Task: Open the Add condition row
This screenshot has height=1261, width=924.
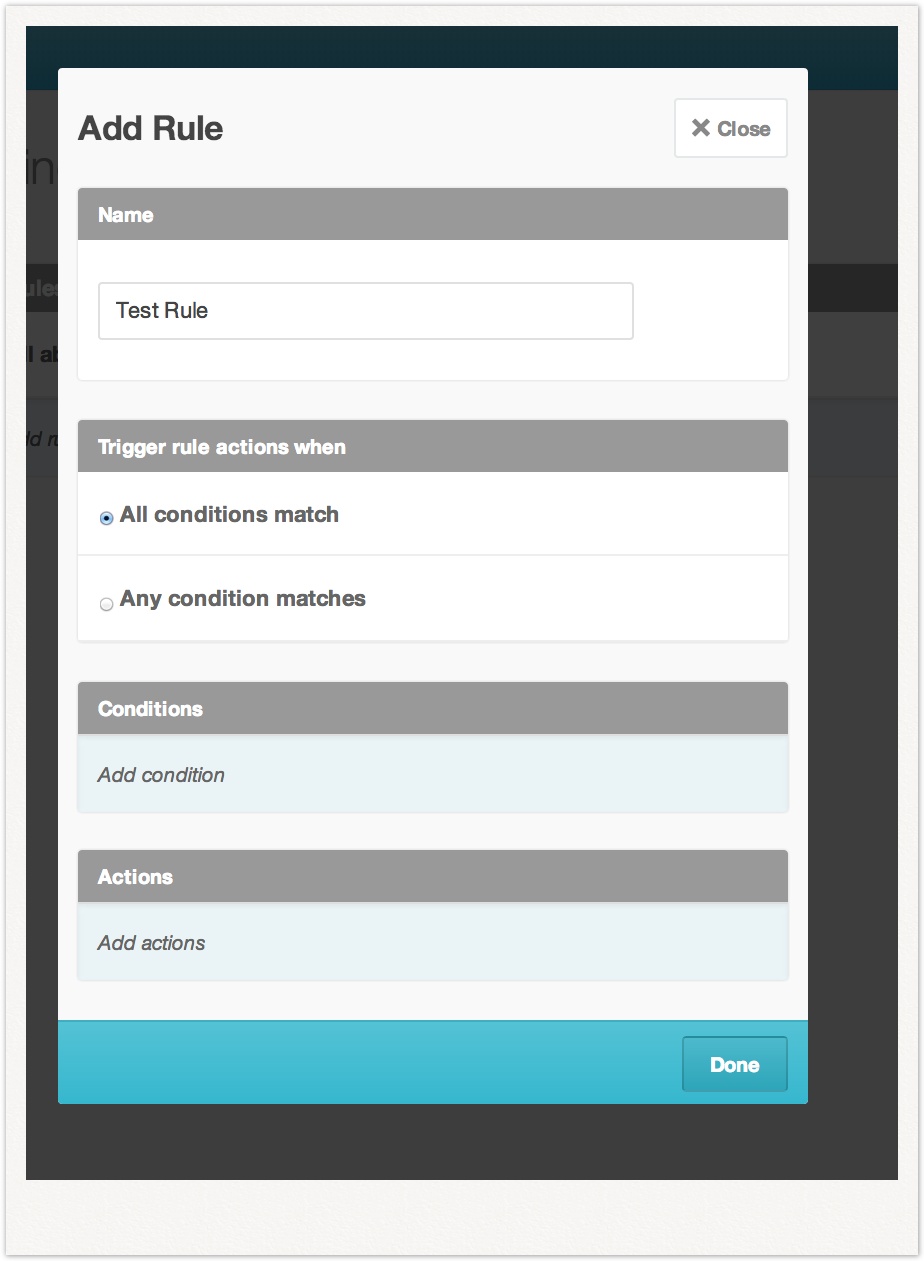Action: point(433,774)
